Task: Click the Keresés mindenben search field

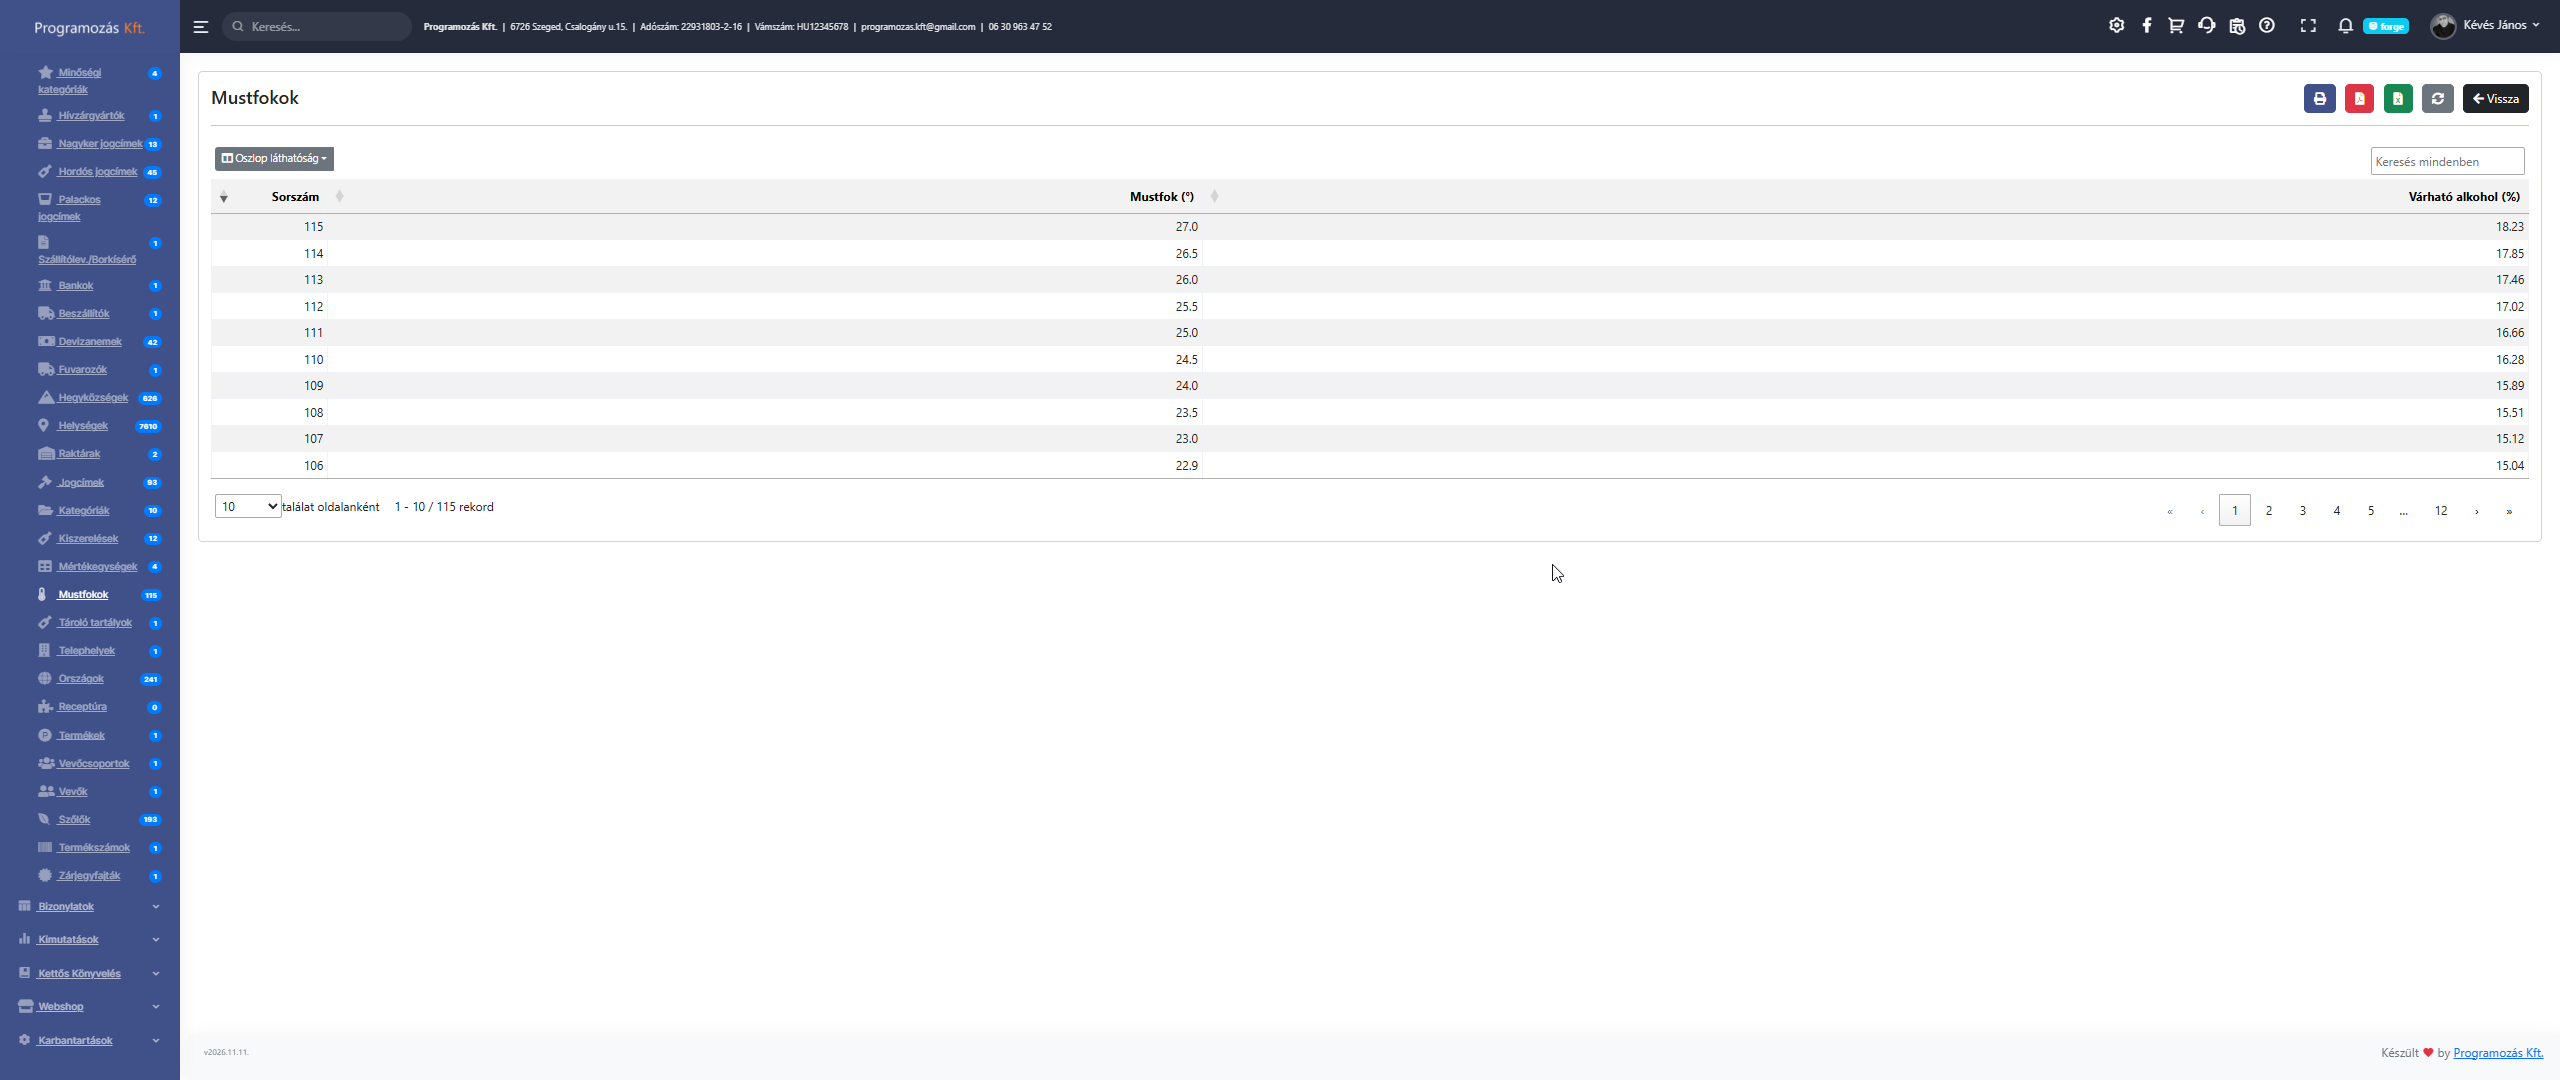Action: (x=2446, y=162)
